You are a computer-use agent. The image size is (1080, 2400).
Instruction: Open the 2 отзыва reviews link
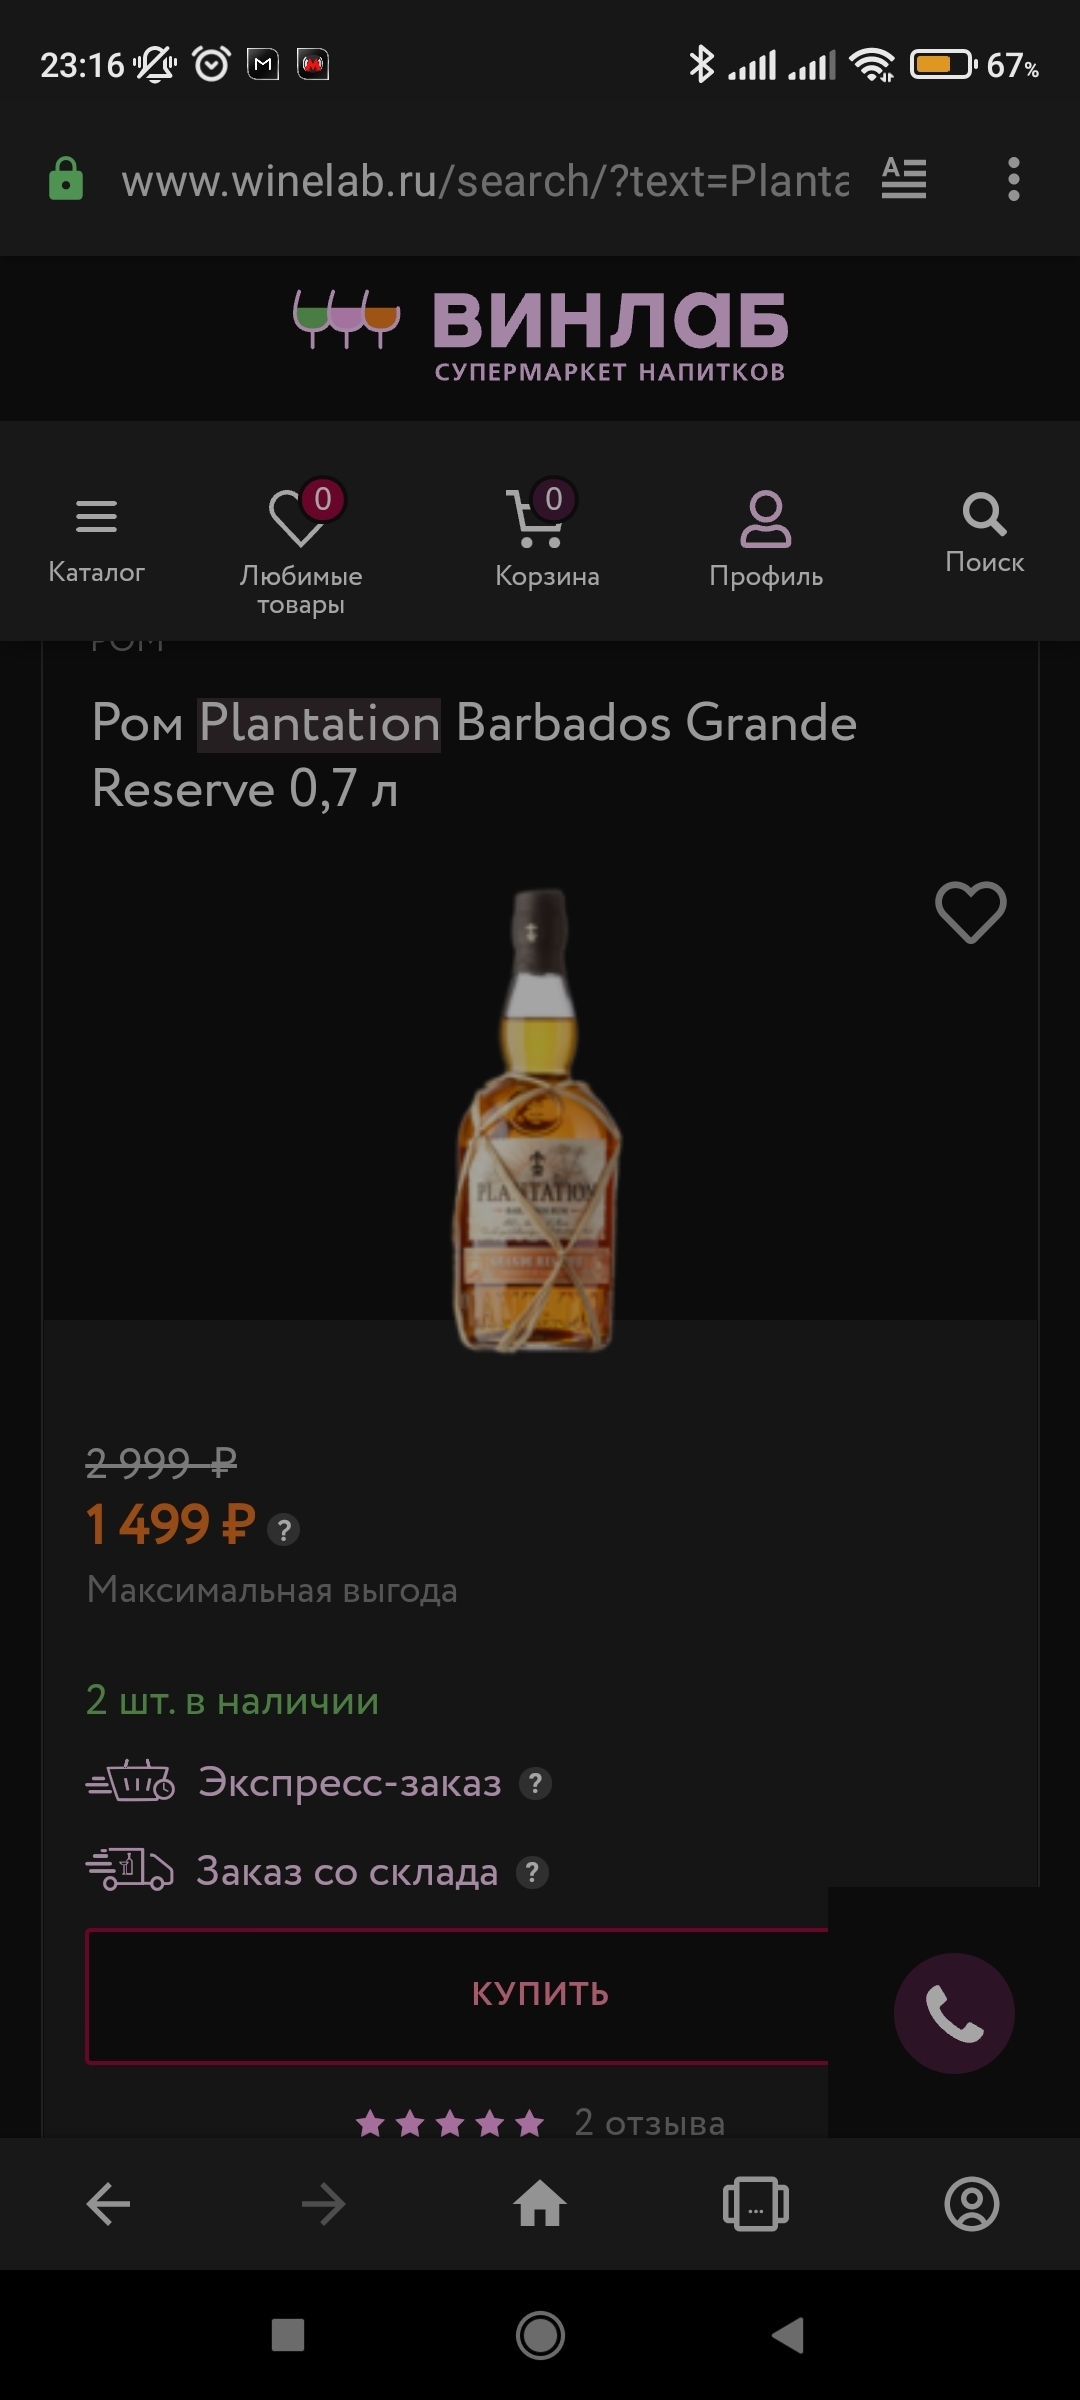(649, 2122)
